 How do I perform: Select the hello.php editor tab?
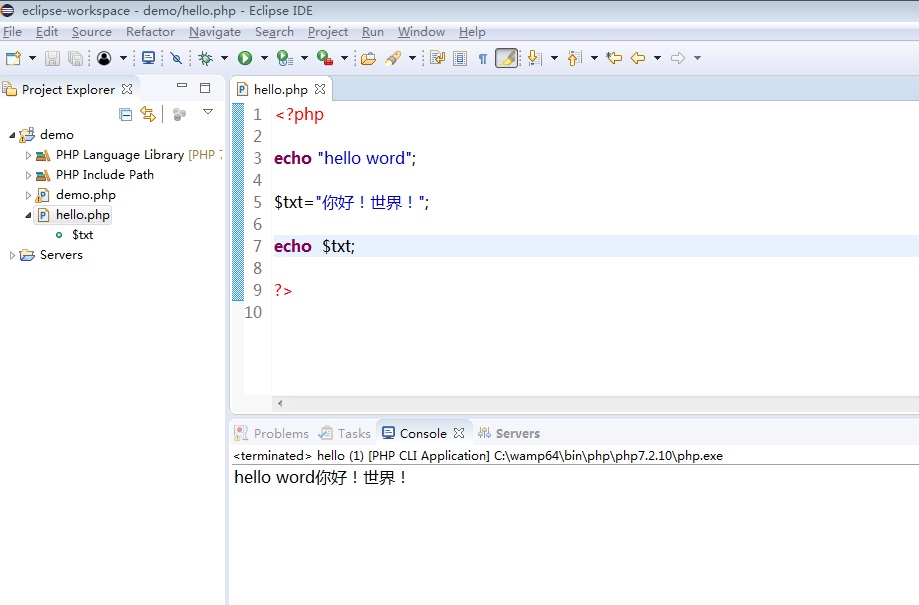(281, 90)
